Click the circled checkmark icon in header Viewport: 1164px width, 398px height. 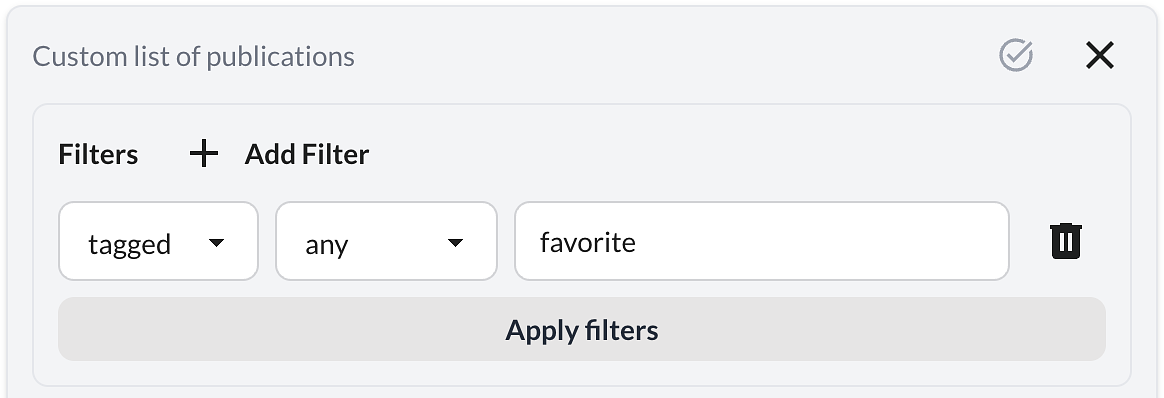coord(1016,56)
